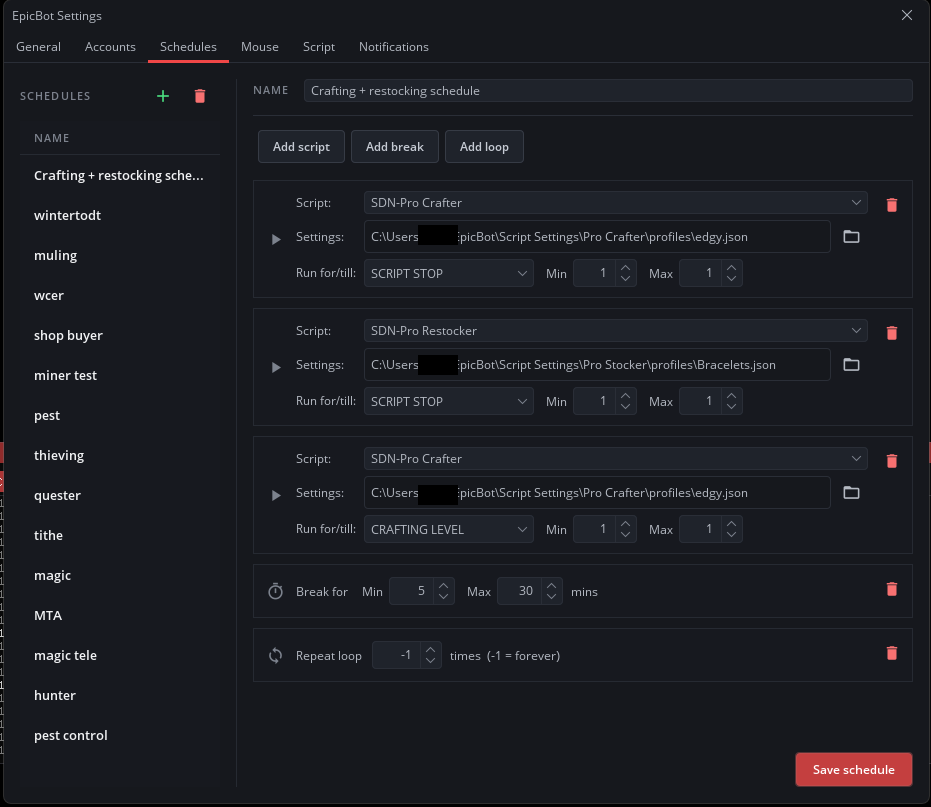Click the play arrow of Restocker script
Viewport: 931px width, 807px height.
276,368
